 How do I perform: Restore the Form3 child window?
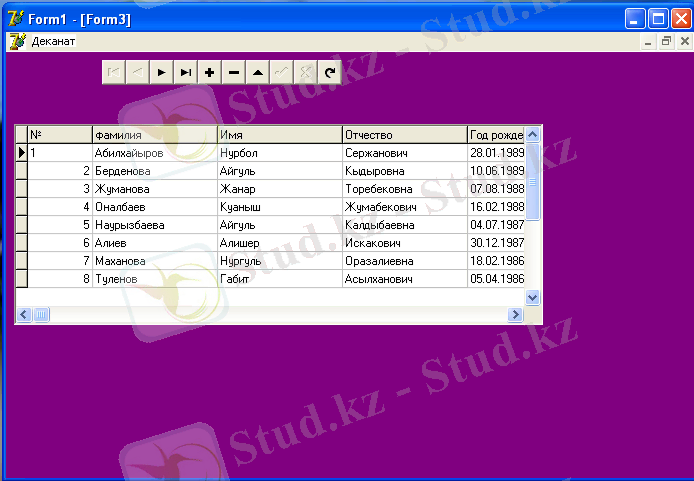(x=666, y=42)
